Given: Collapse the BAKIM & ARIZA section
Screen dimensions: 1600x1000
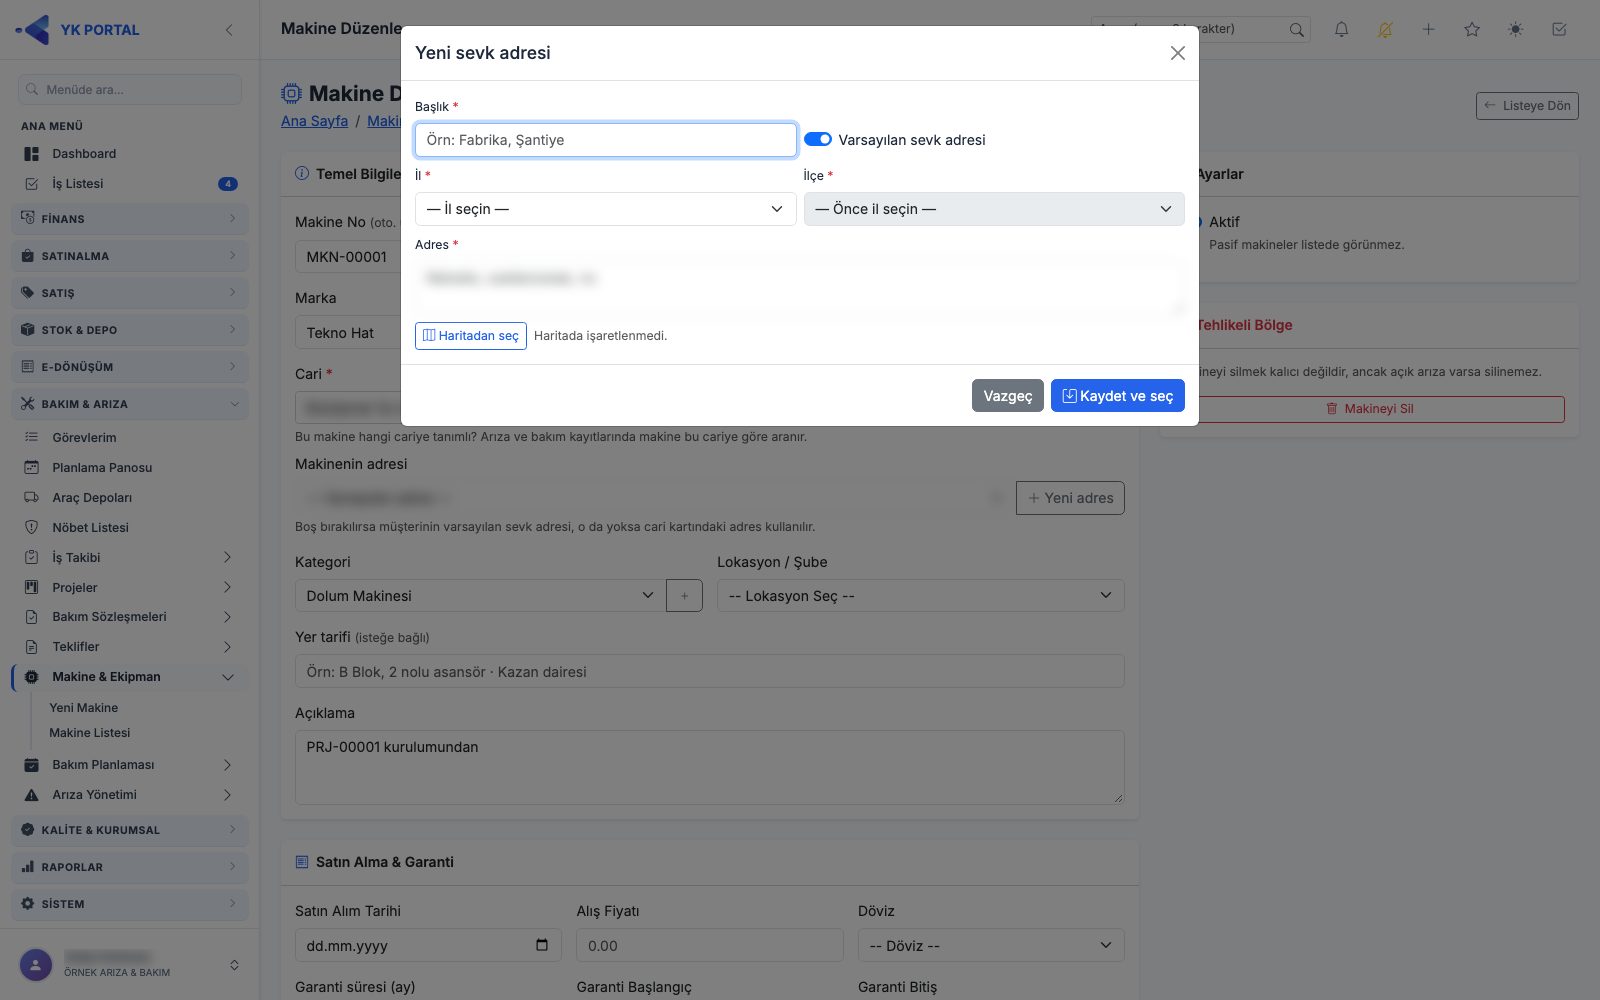Looking at the screenshot, I should click(130, 404).
